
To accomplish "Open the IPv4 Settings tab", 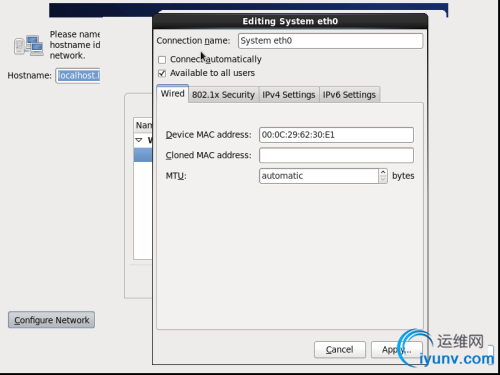I will (289, 95).
